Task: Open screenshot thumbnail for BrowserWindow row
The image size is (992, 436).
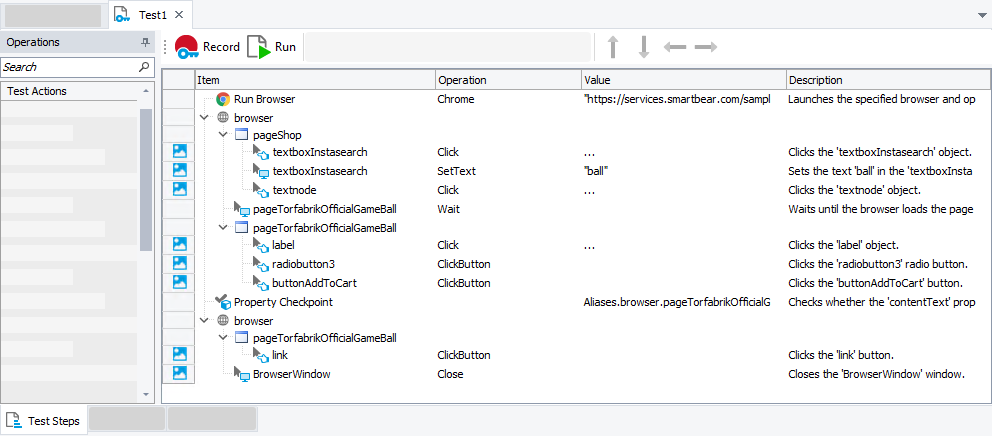Action: tap(181, 373)
